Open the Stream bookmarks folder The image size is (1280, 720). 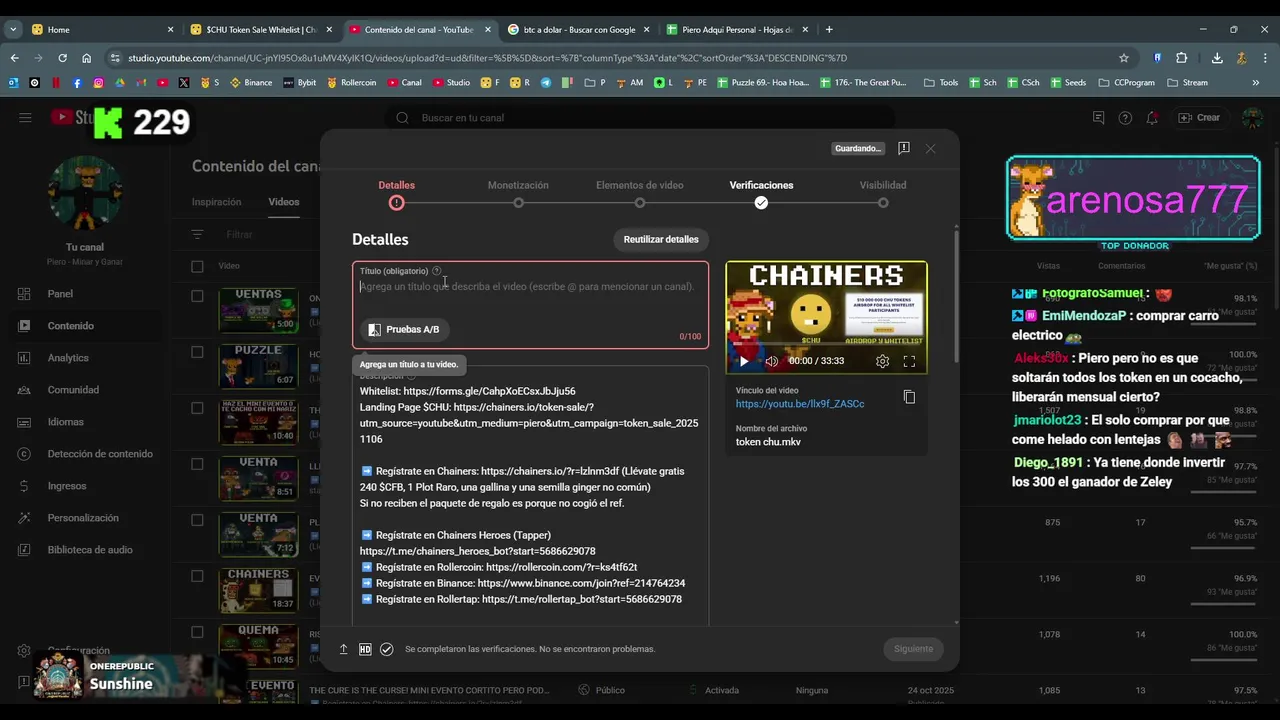click(x=1187, y=83)
